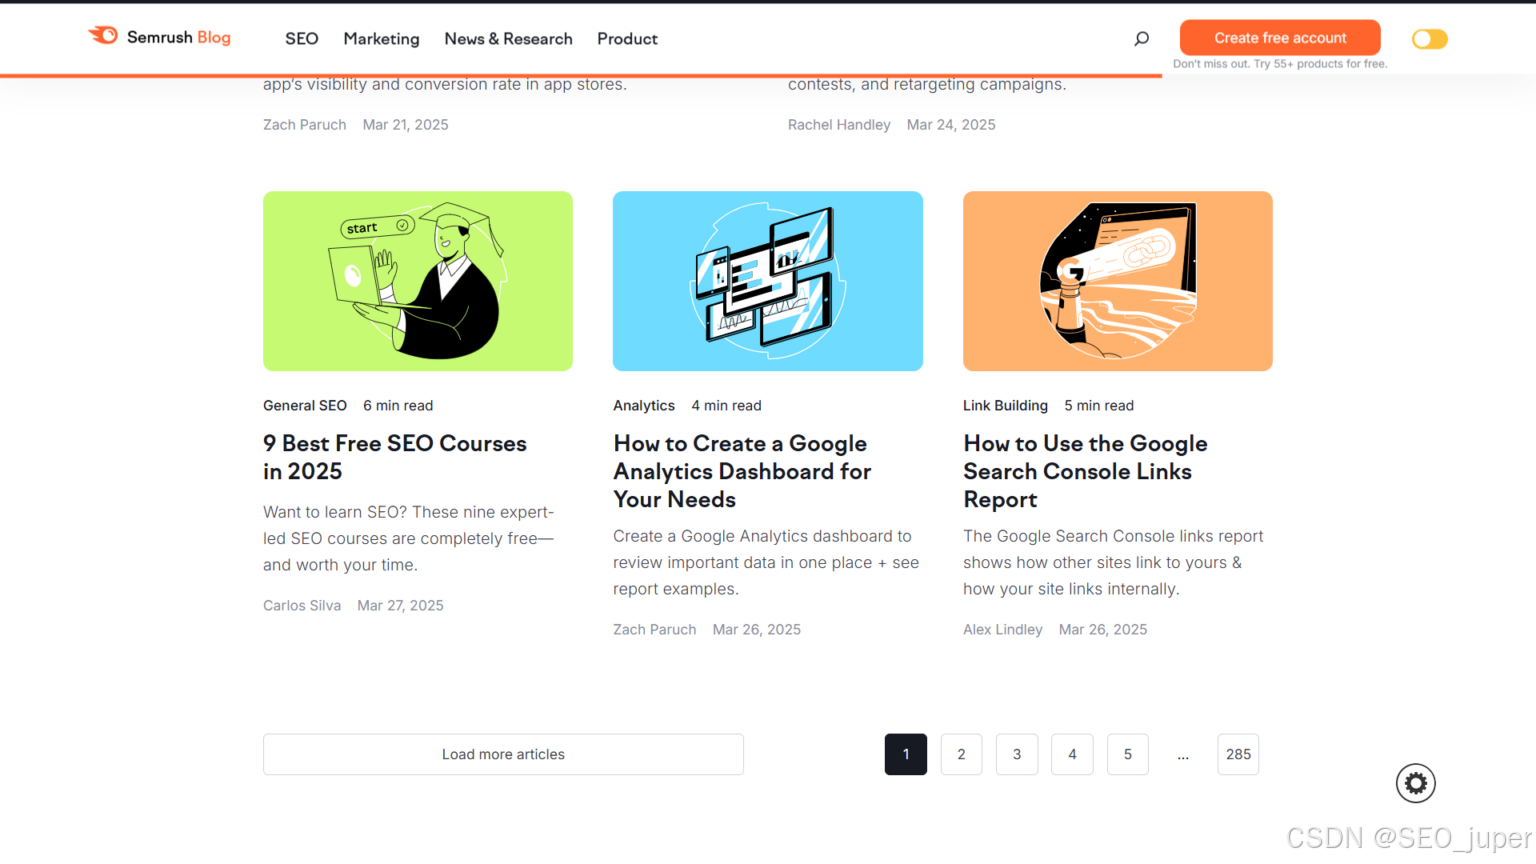Open author Rachel Handley
Viewport: 1536px width, 864px height.
[x=839, y=124]
